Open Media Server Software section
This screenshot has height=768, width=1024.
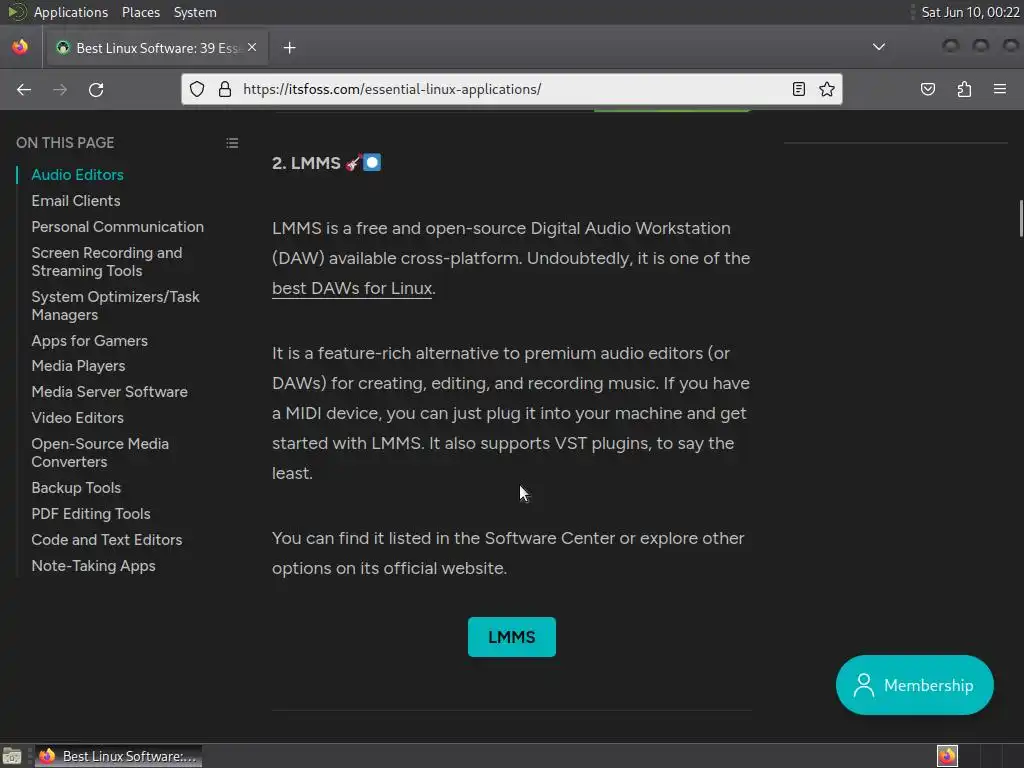tap(109, 392)
